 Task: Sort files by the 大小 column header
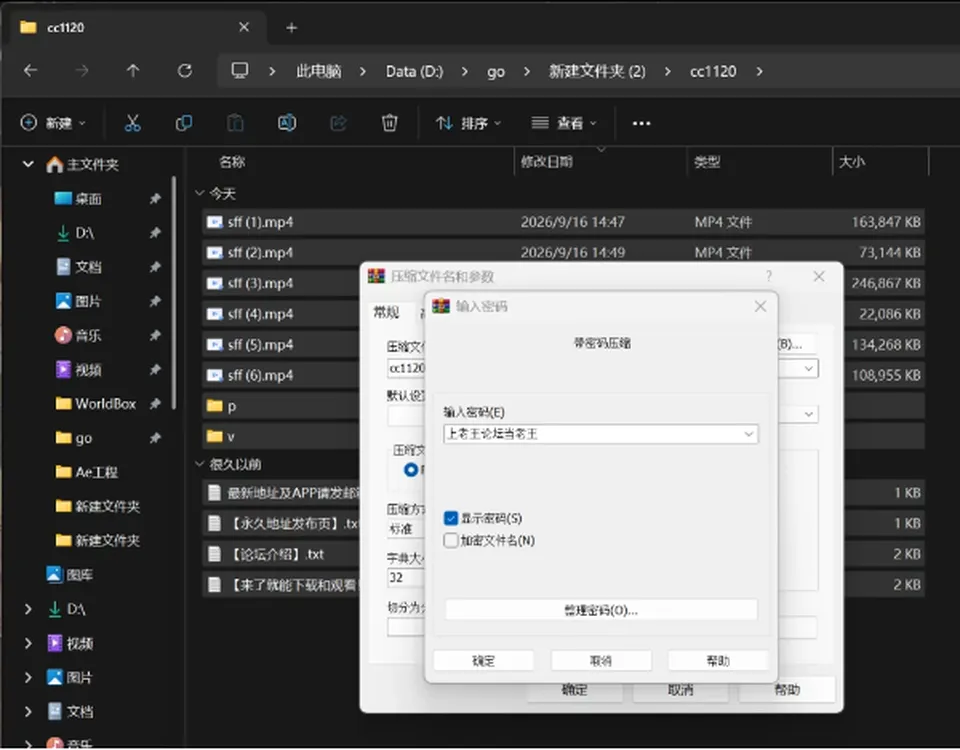(x=852, y=162)
